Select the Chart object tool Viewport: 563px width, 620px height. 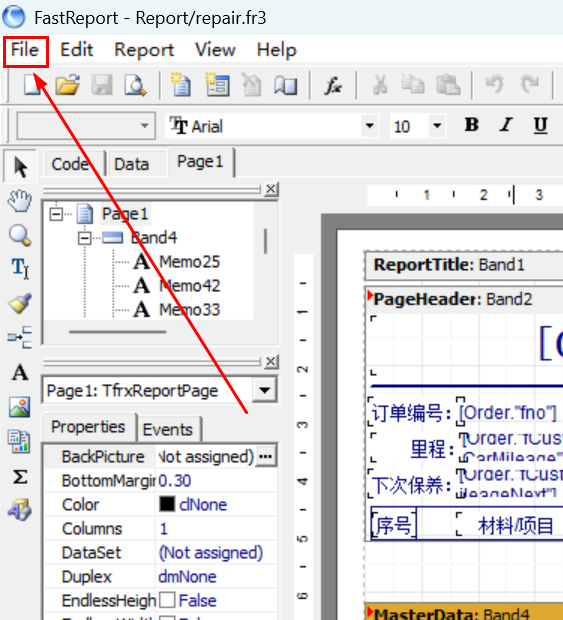[20, 441]
